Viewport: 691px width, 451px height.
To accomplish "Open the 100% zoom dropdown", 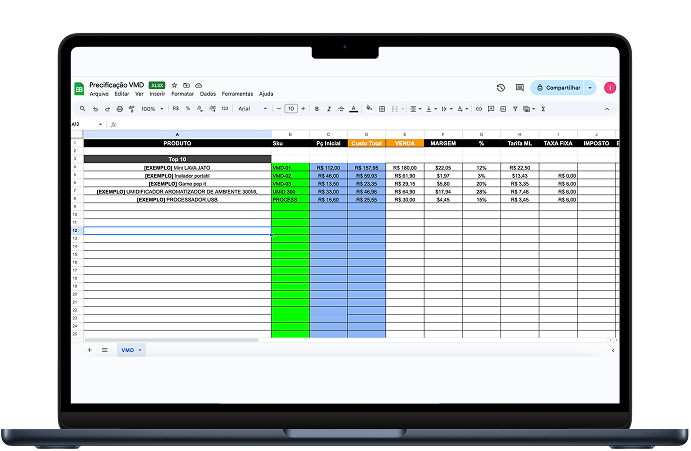I will (150, 108).
